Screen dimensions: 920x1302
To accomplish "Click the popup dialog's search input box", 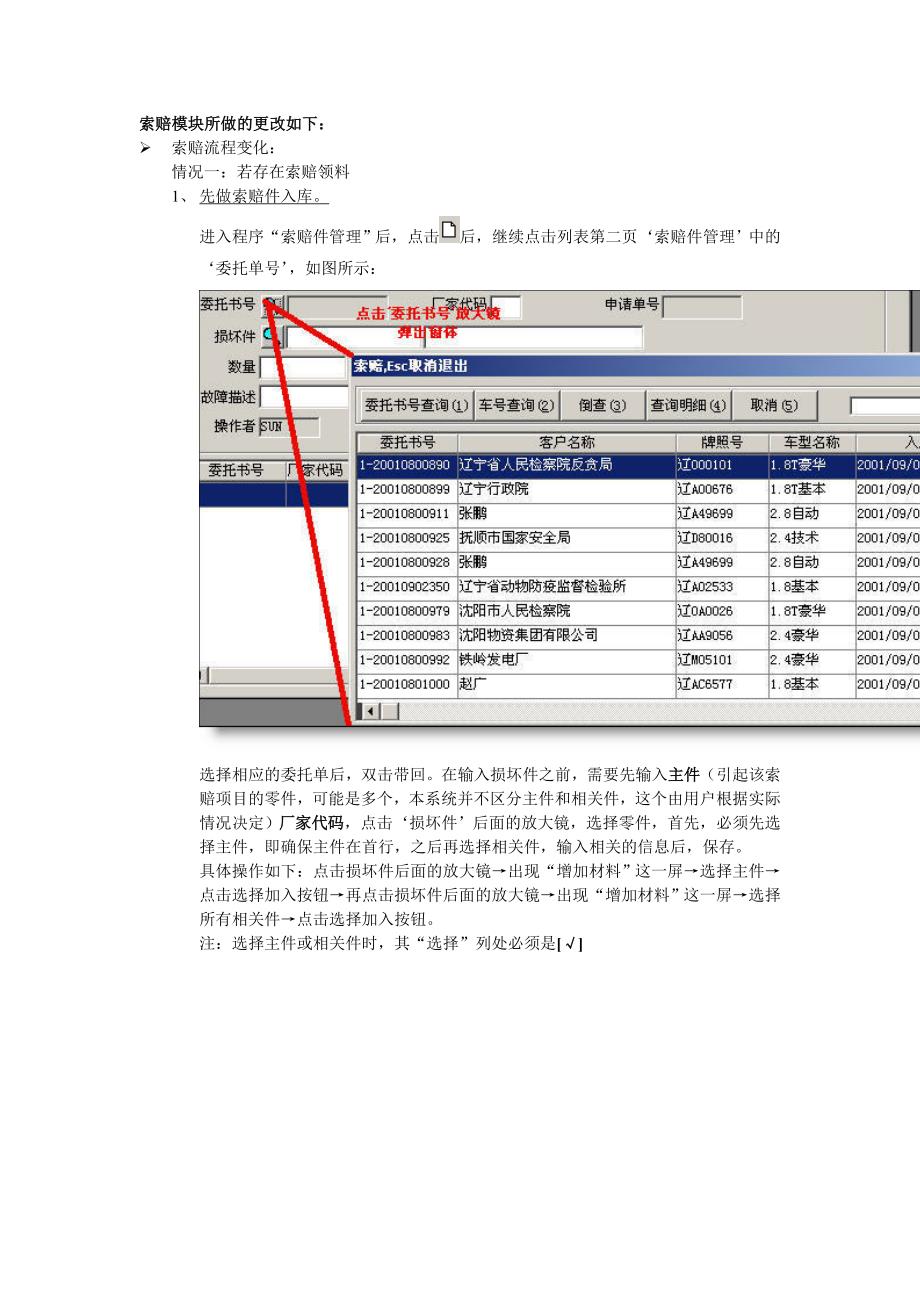I will click(884, 406).
